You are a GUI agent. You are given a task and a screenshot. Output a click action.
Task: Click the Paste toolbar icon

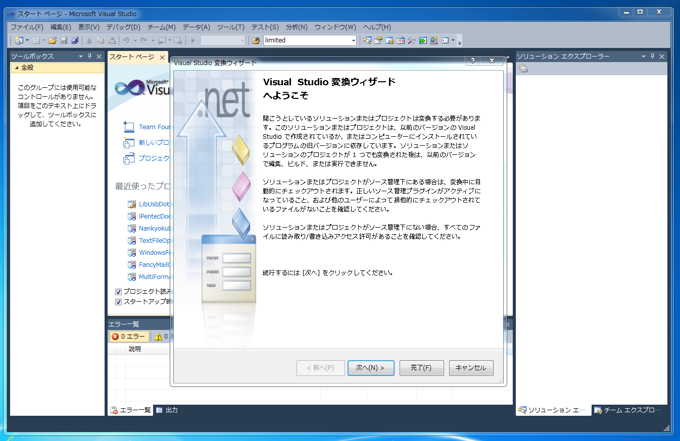[x=111, y=40]
